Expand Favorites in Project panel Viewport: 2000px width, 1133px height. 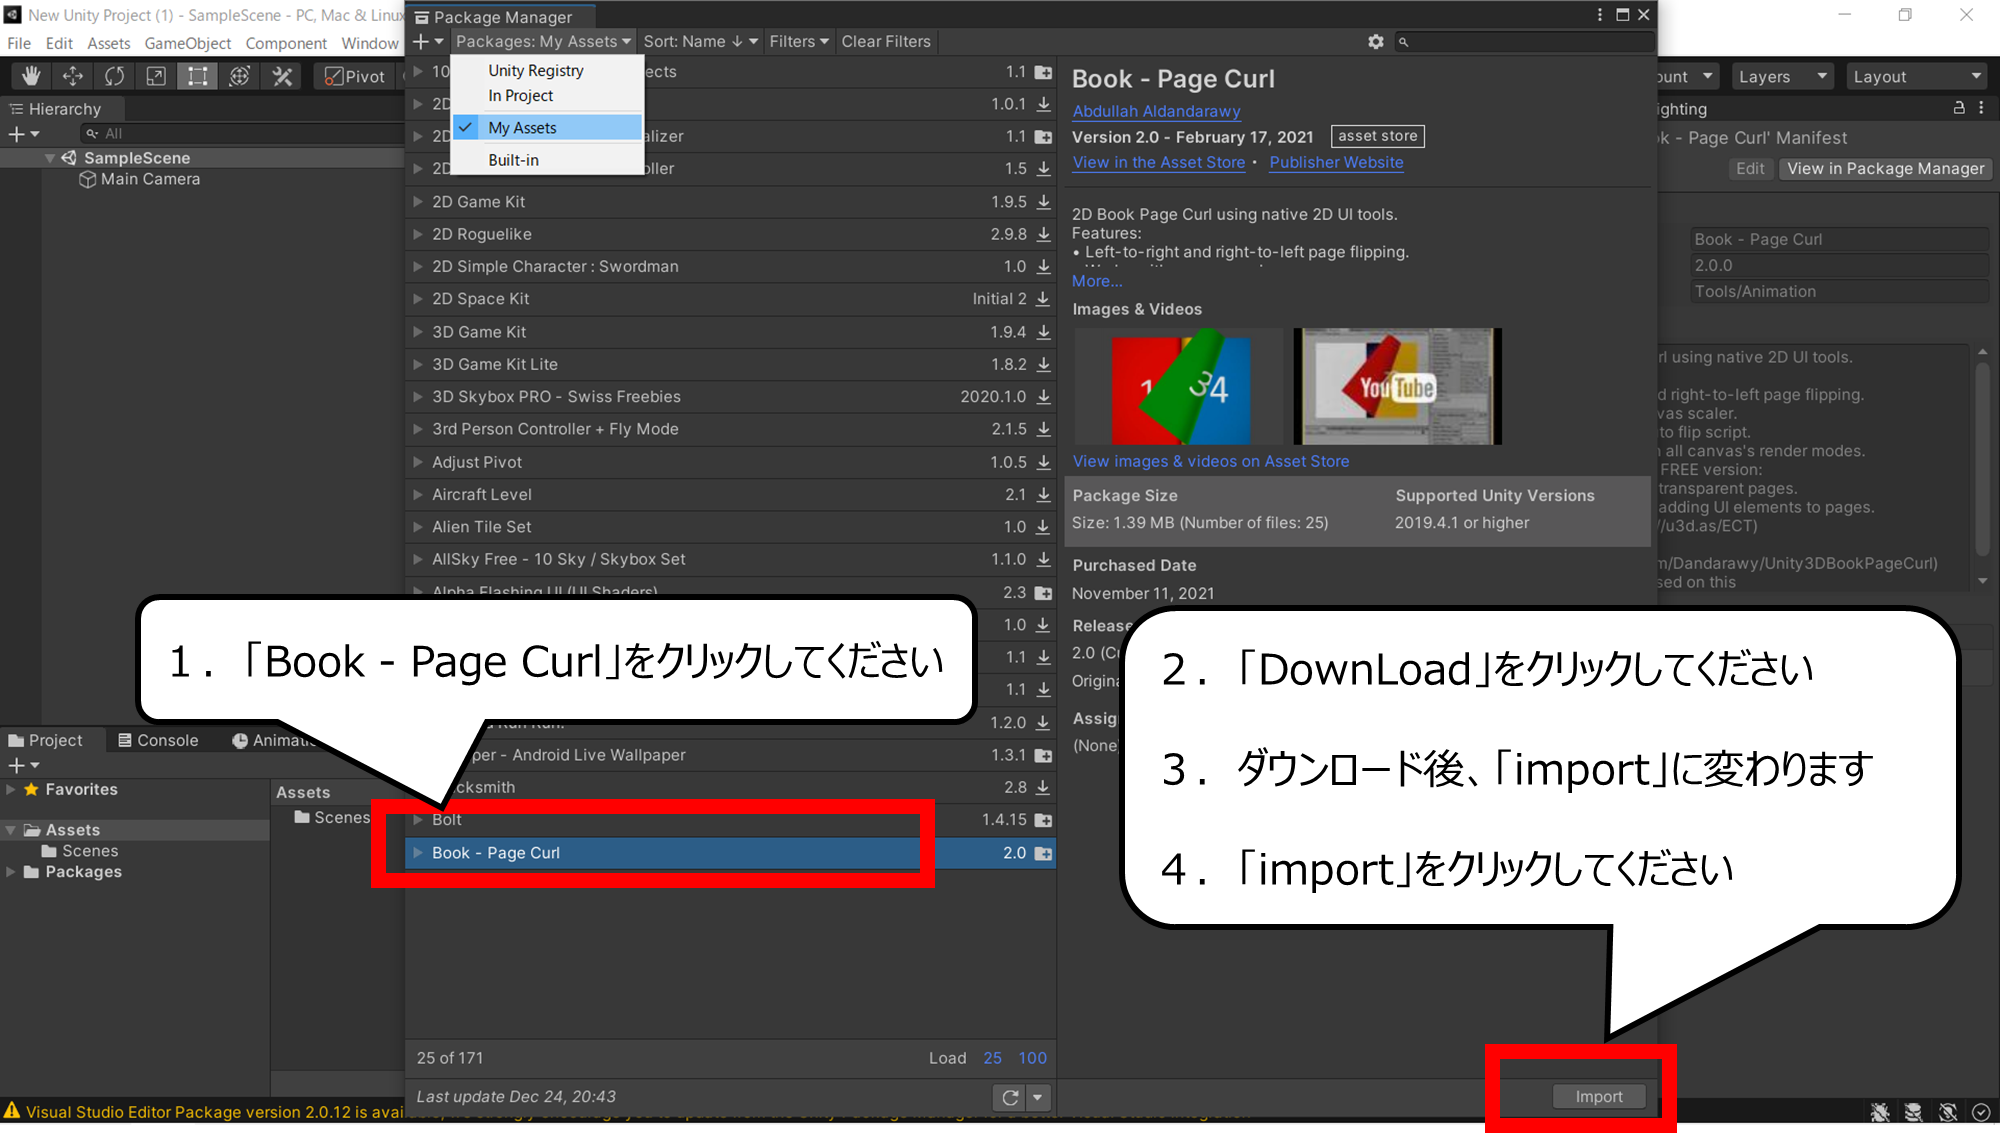(x=11, y=789)
